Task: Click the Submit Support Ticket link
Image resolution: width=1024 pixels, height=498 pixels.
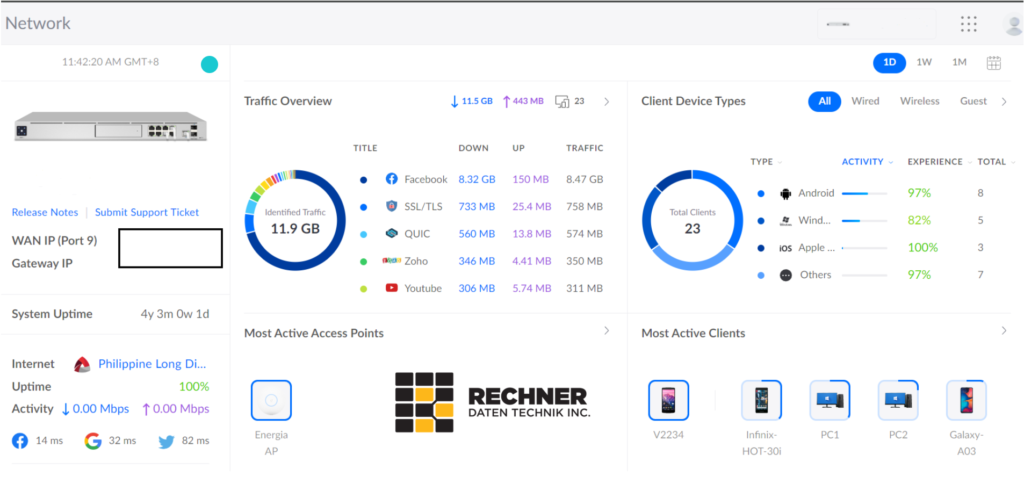Action: [147, 212]
